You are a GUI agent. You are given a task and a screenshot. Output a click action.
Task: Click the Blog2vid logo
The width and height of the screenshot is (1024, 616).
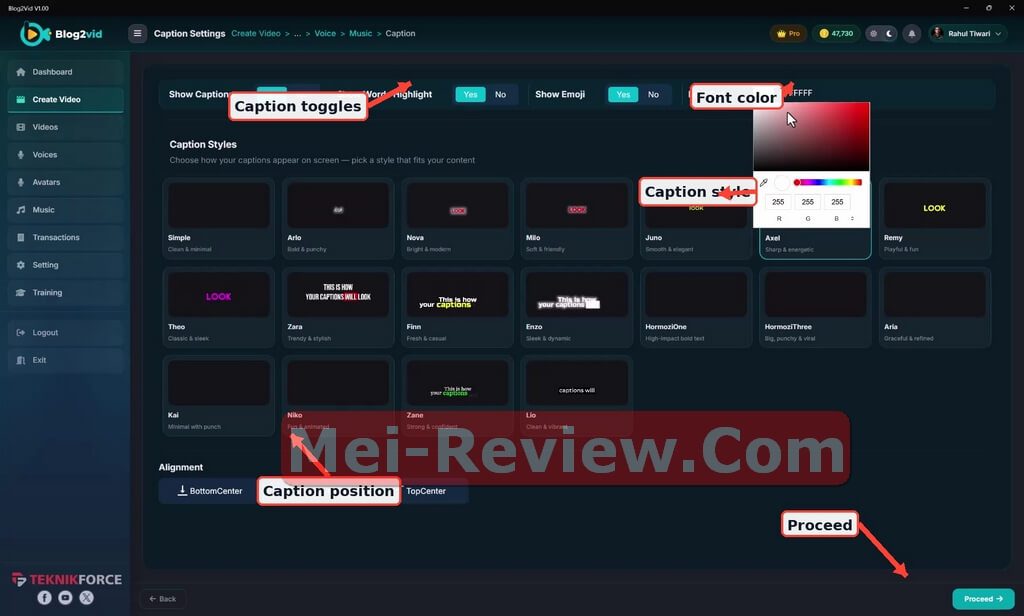(61, 34)
